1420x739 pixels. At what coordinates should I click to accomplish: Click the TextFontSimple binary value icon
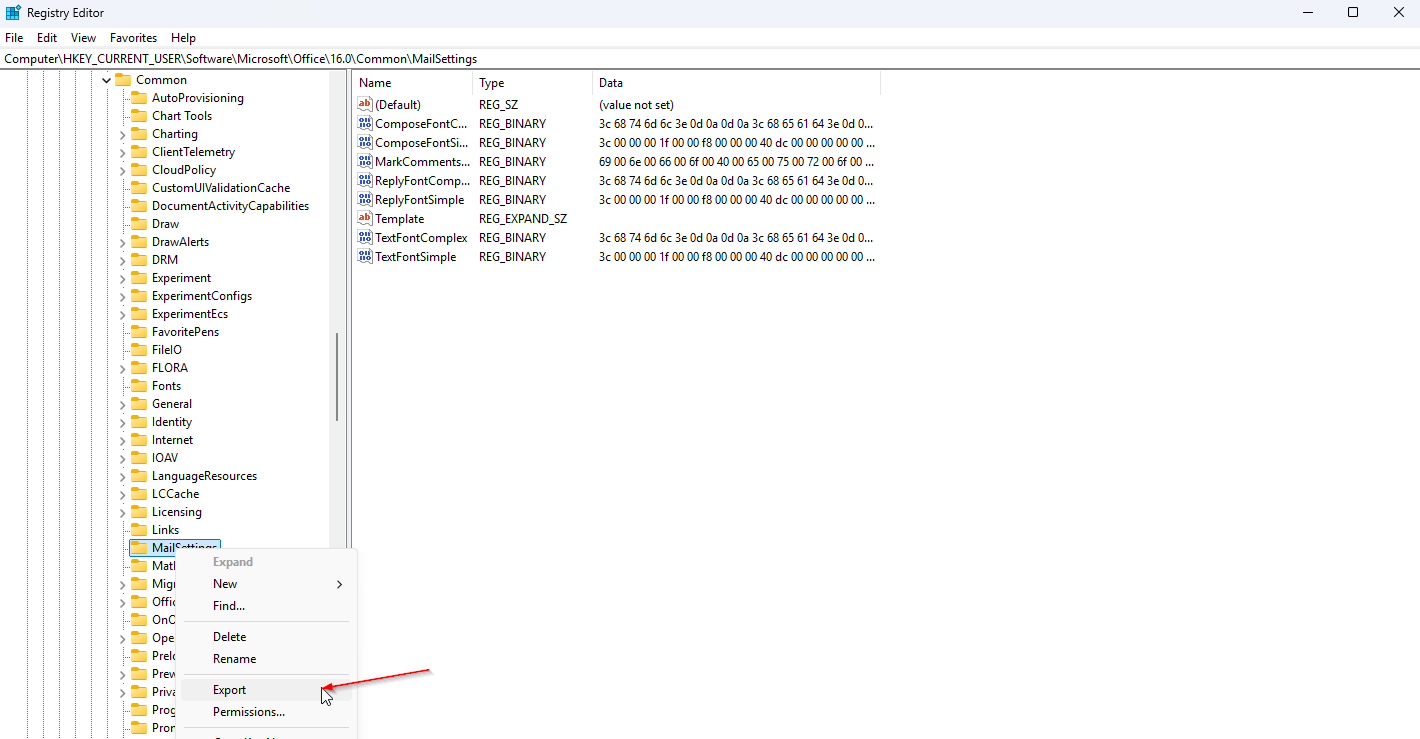365,257
